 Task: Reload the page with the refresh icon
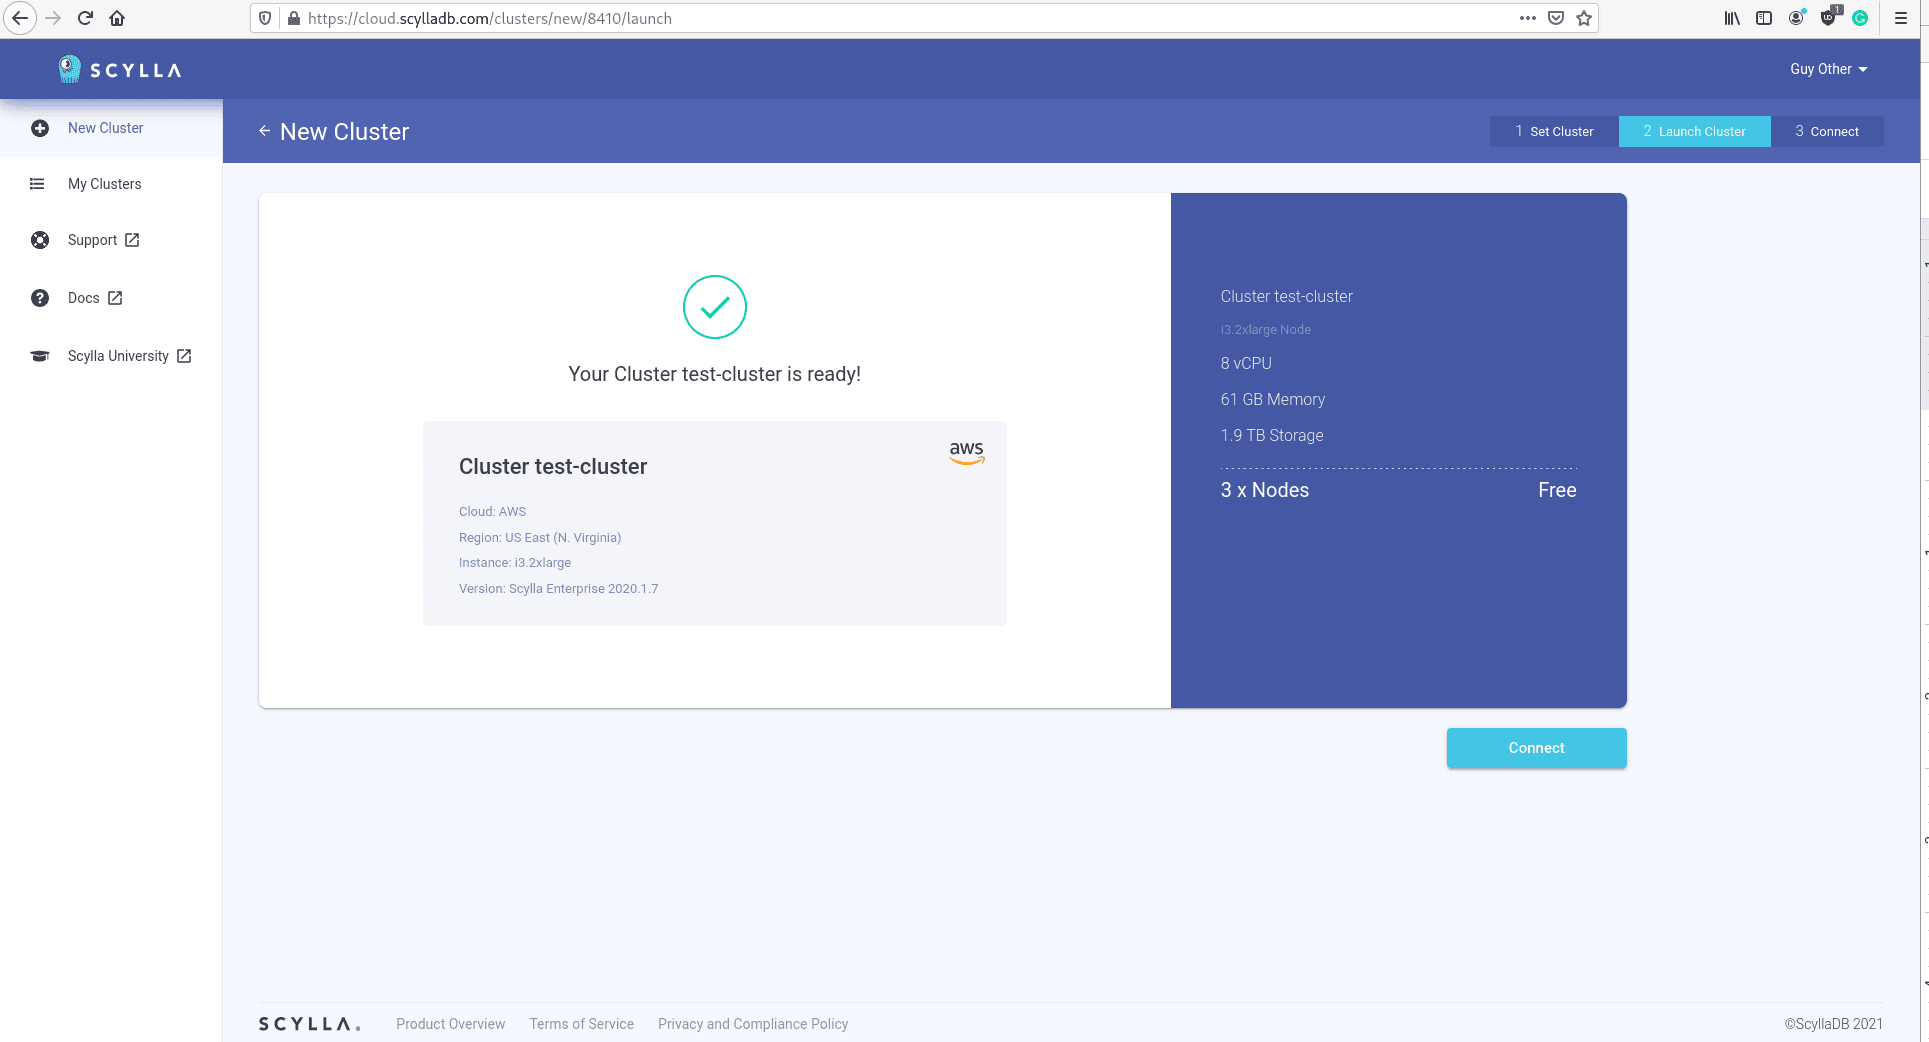85,18
